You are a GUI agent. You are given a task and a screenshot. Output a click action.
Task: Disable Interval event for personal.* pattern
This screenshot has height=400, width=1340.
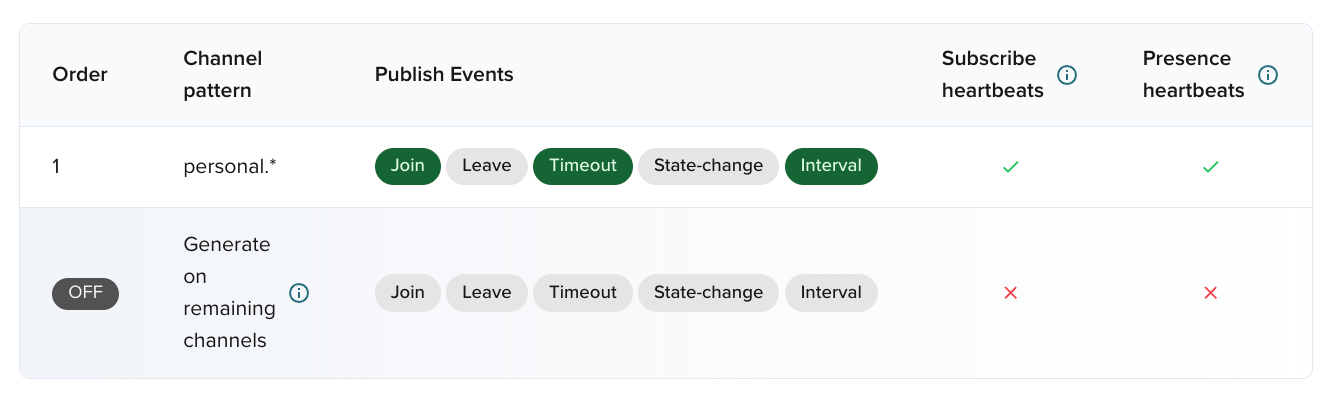pos(830,166)
